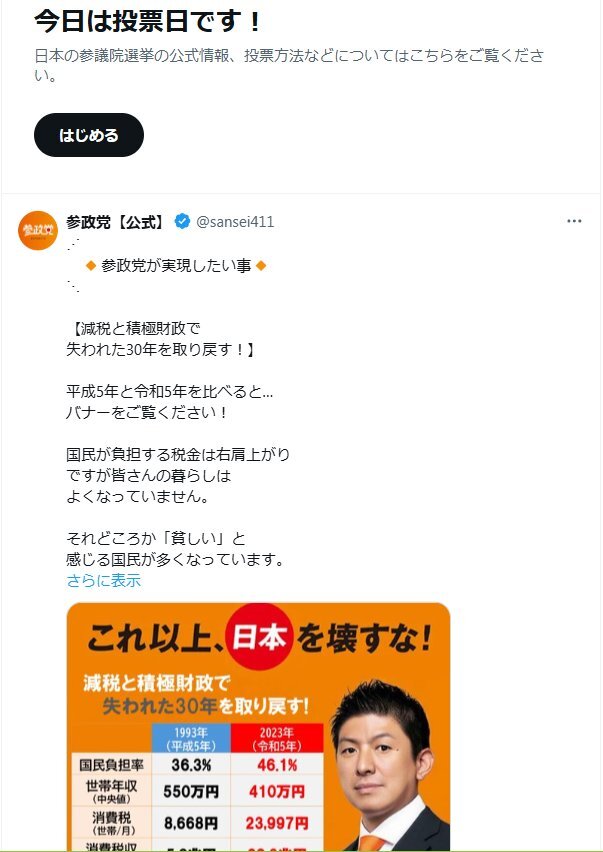This screenshot has height=852, width=603.
Task: Click the 46.1% value in the table
Action: tap(277, 765)
